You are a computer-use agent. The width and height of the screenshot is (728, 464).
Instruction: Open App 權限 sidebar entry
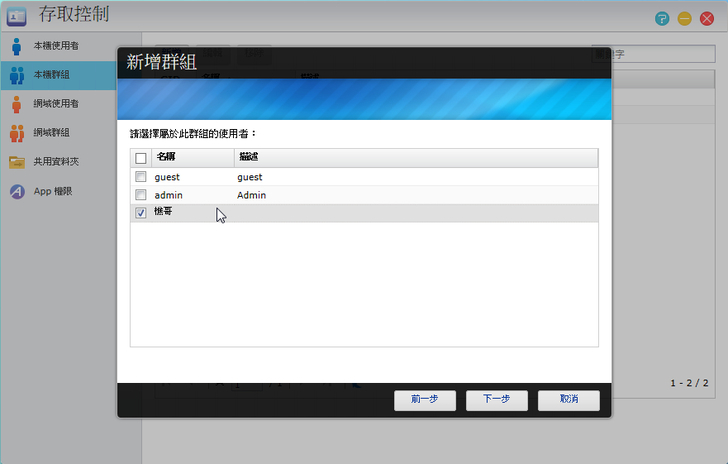click(52, 191)
